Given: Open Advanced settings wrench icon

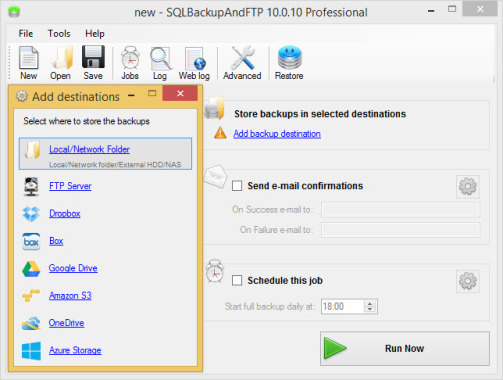Looking at the screenshot, I should [x=243, y=58].
